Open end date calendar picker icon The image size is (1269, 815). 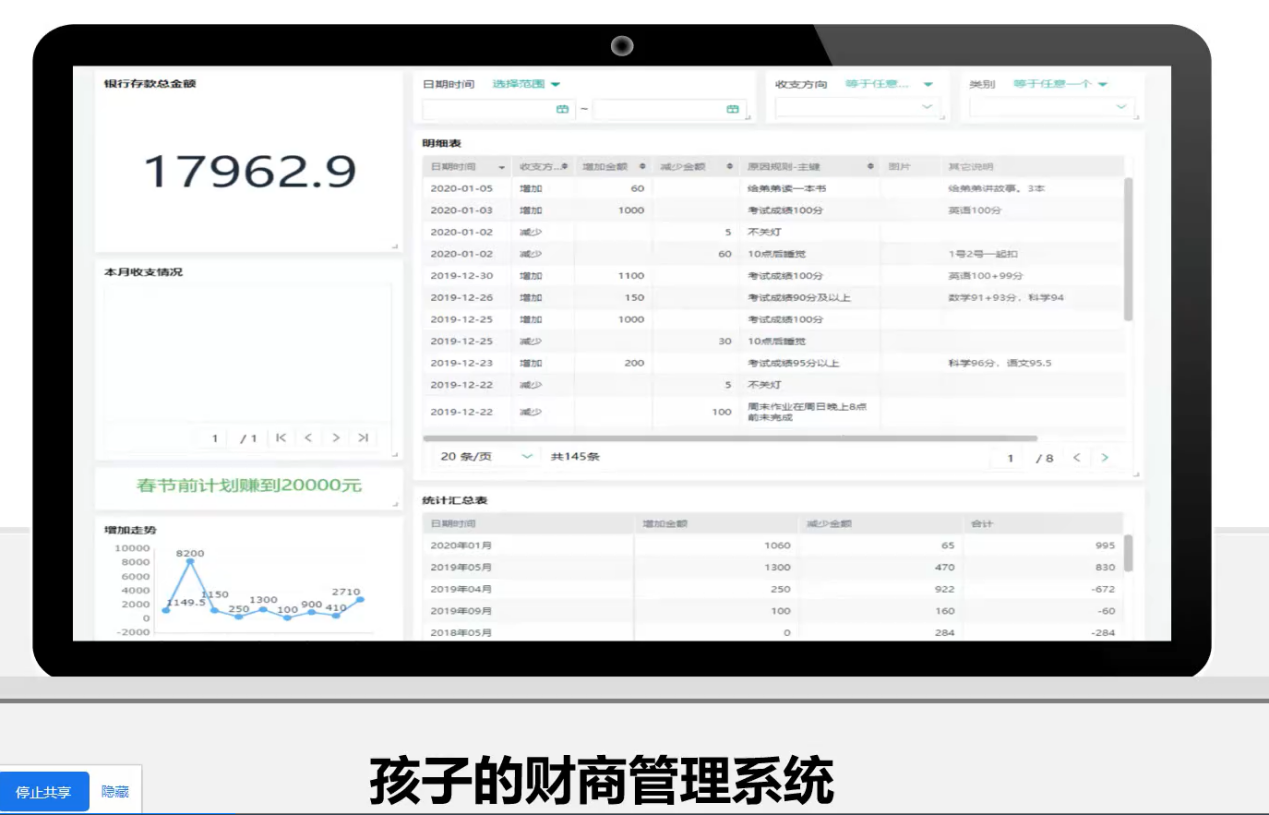click(x=732, y=110)
